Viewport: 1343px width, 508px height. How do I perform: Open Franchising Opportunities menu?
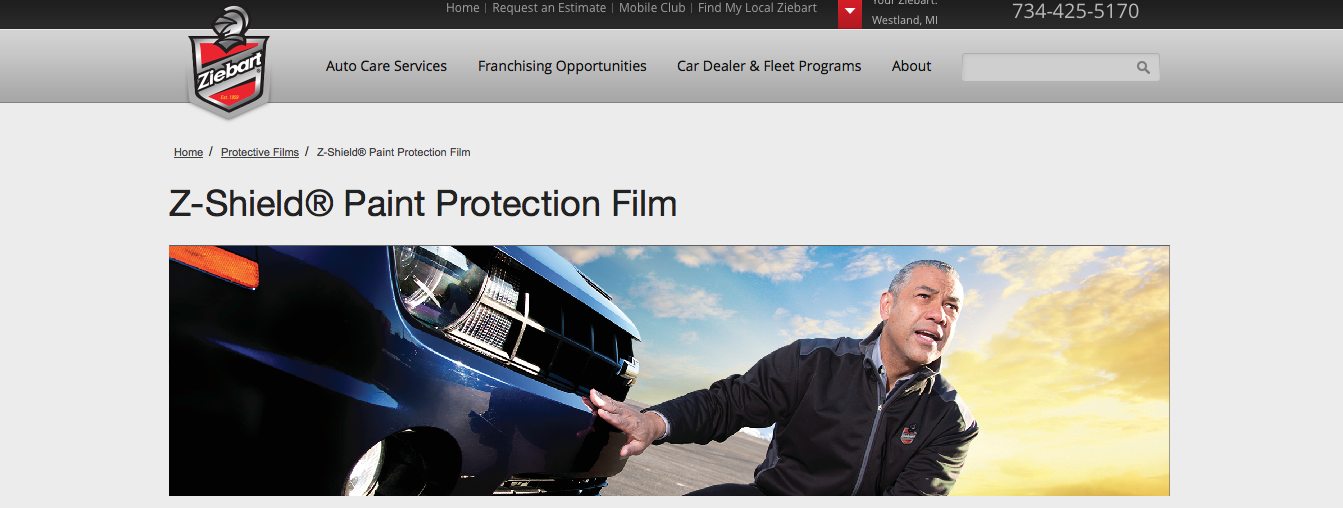tap(562, 66)
